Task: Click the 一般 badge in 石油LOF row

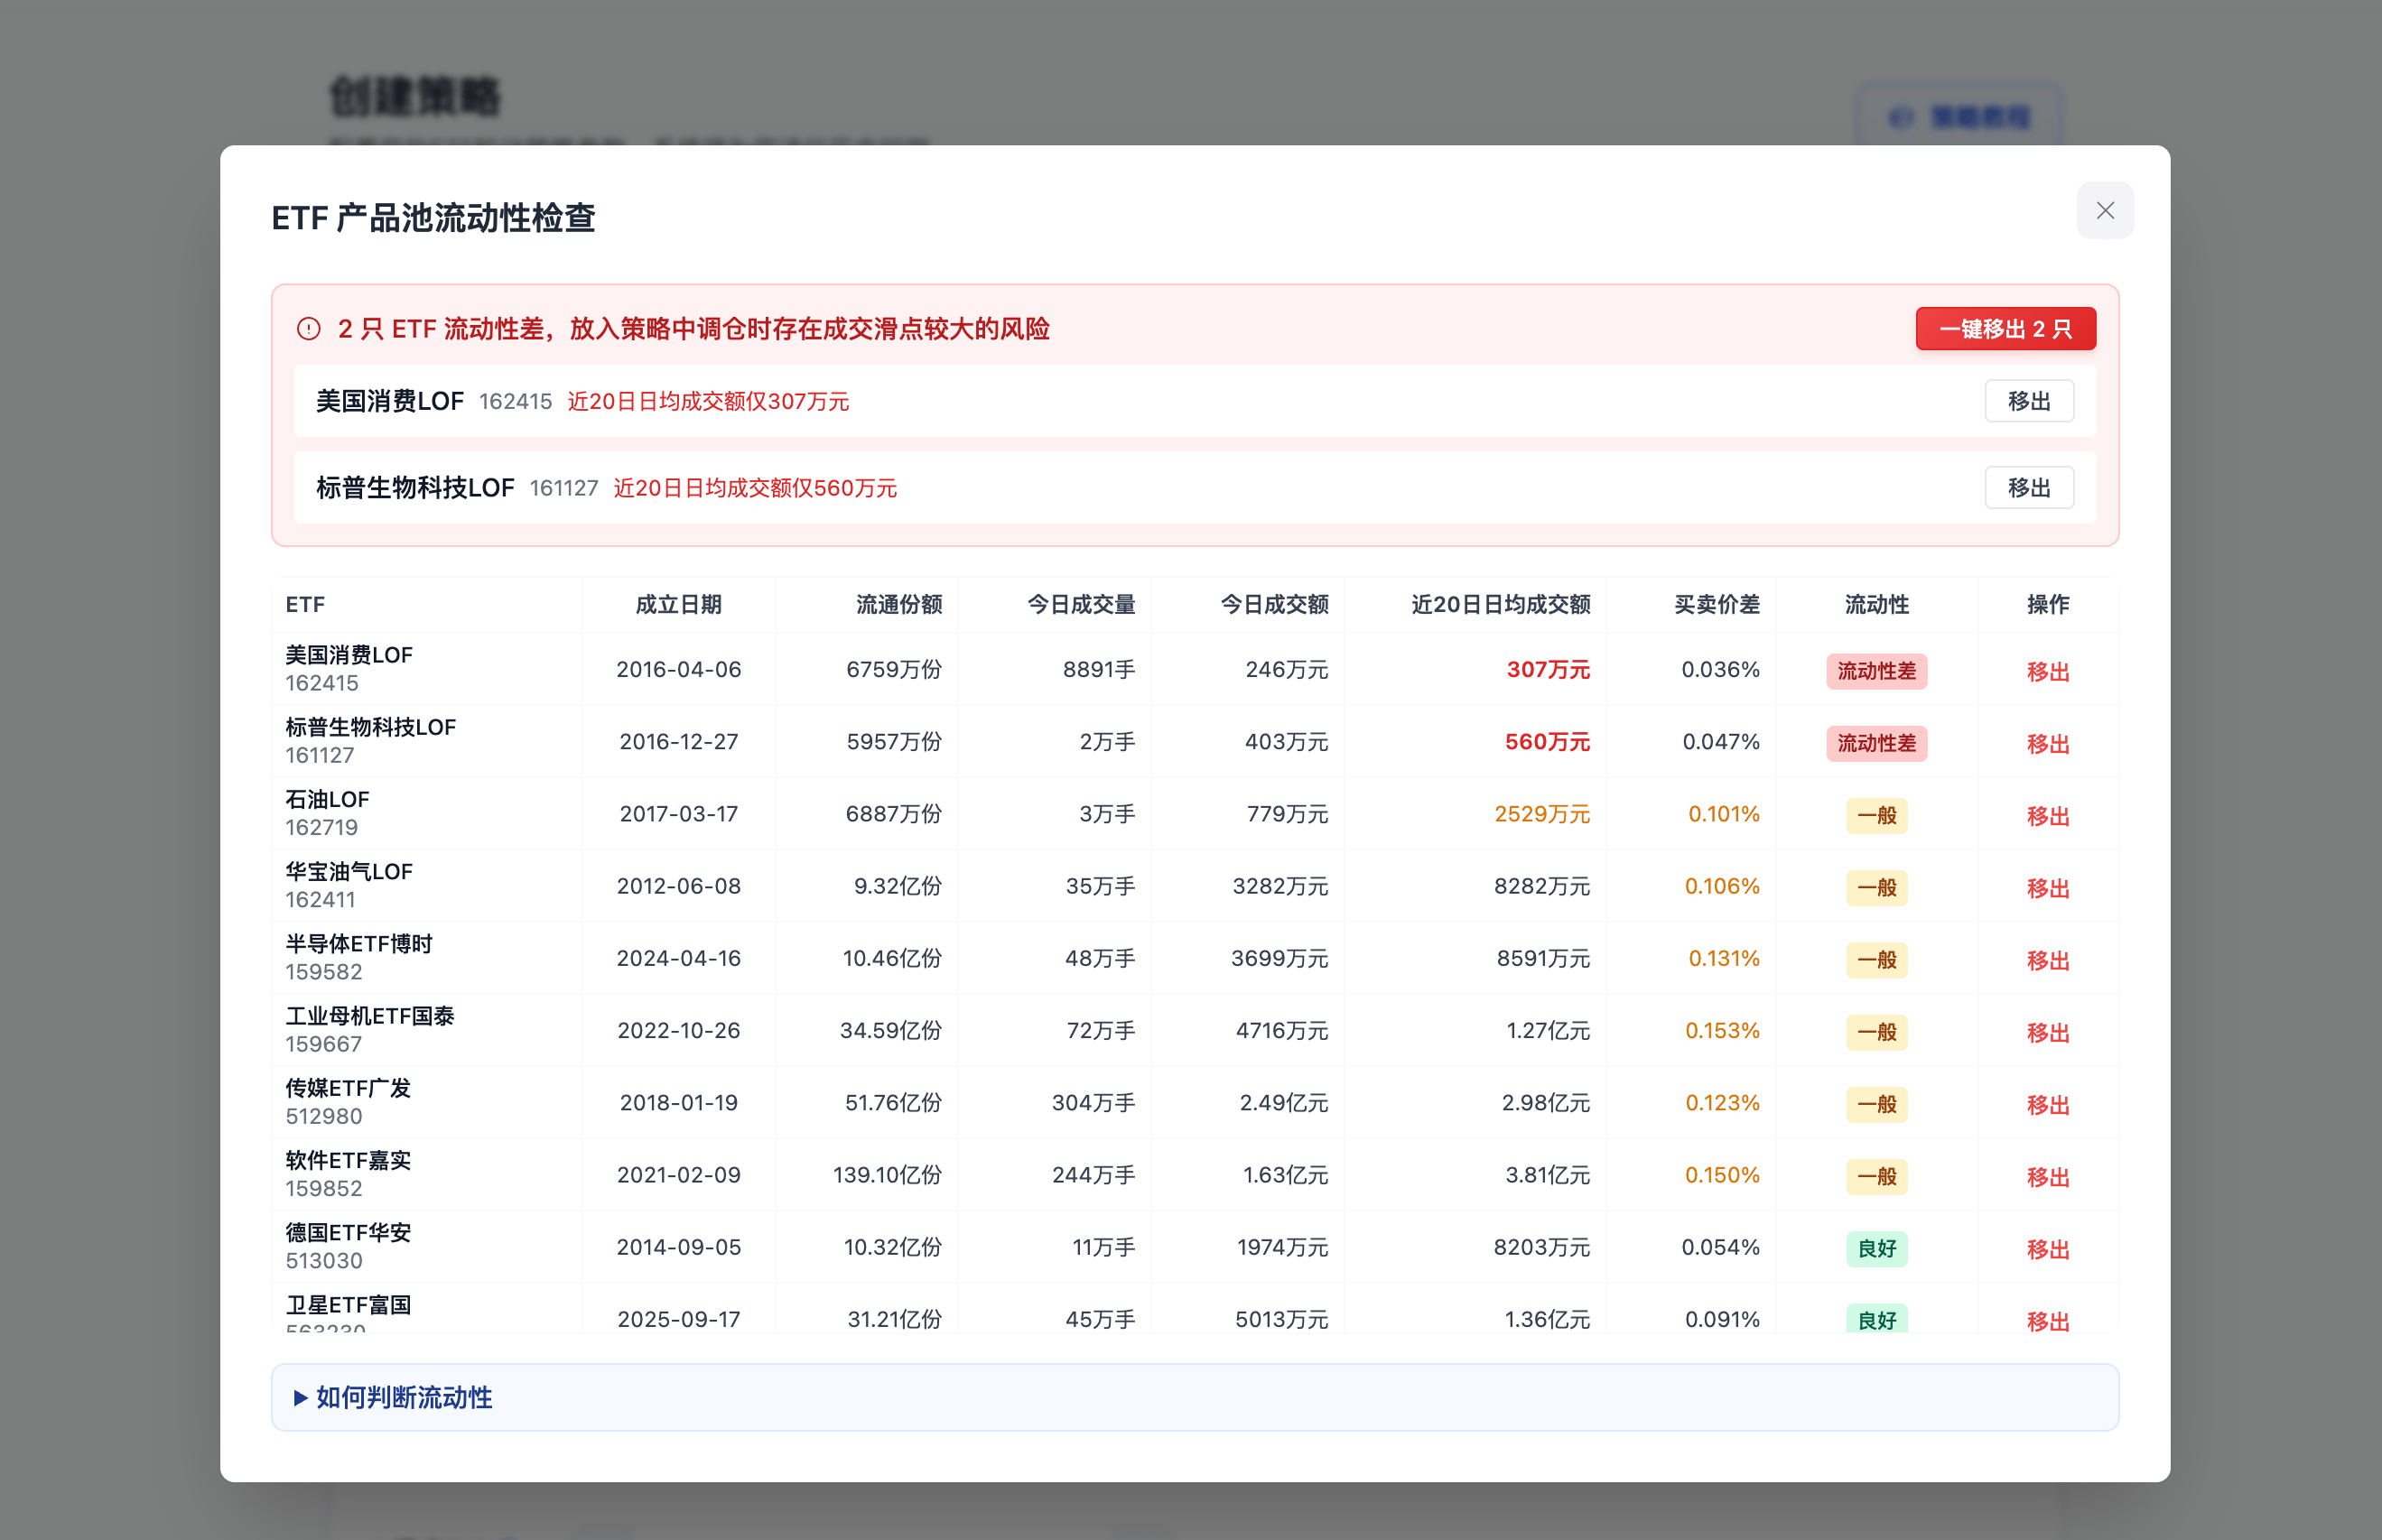Action: [x=1877, y=815]
